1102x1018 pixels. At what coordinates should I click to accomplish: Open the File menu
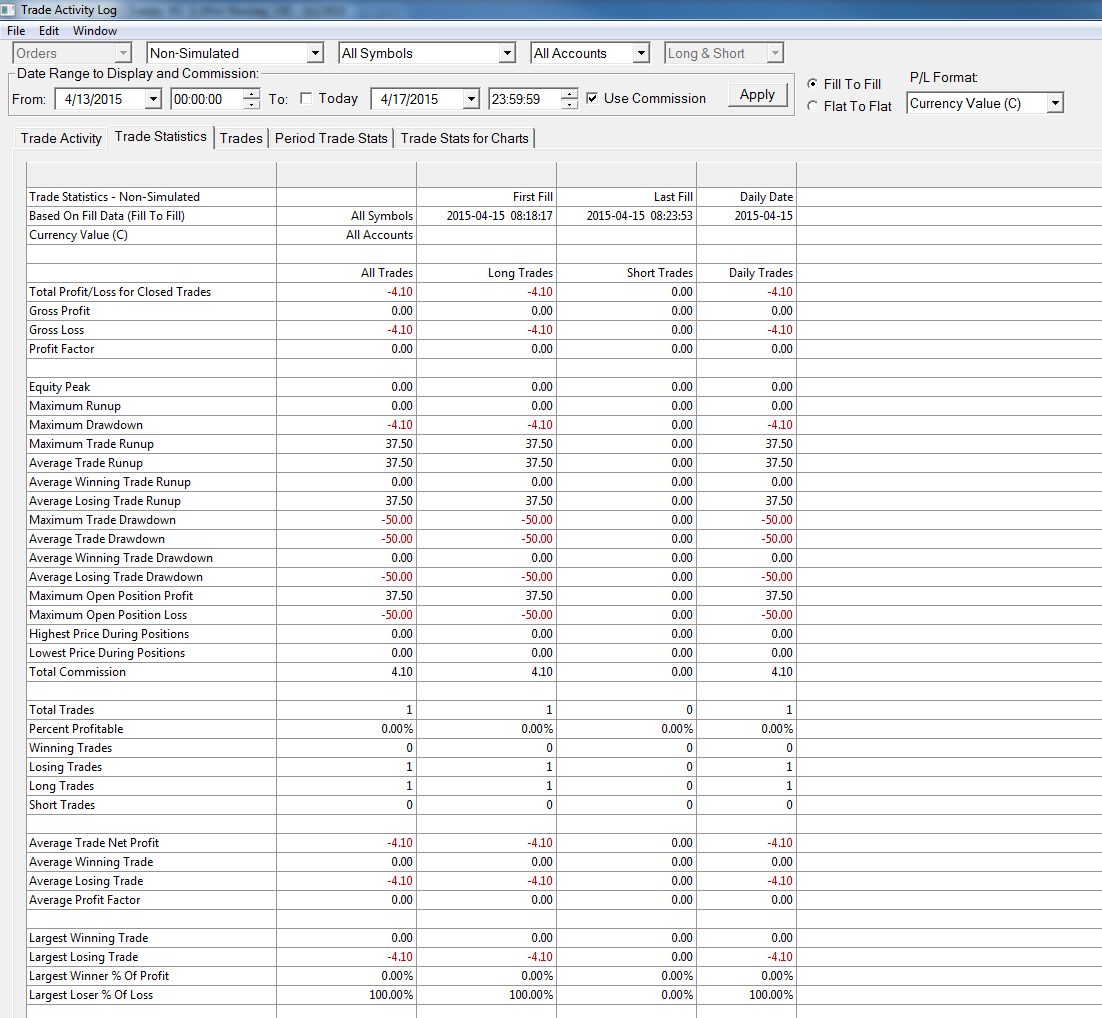tap(16, 31)
